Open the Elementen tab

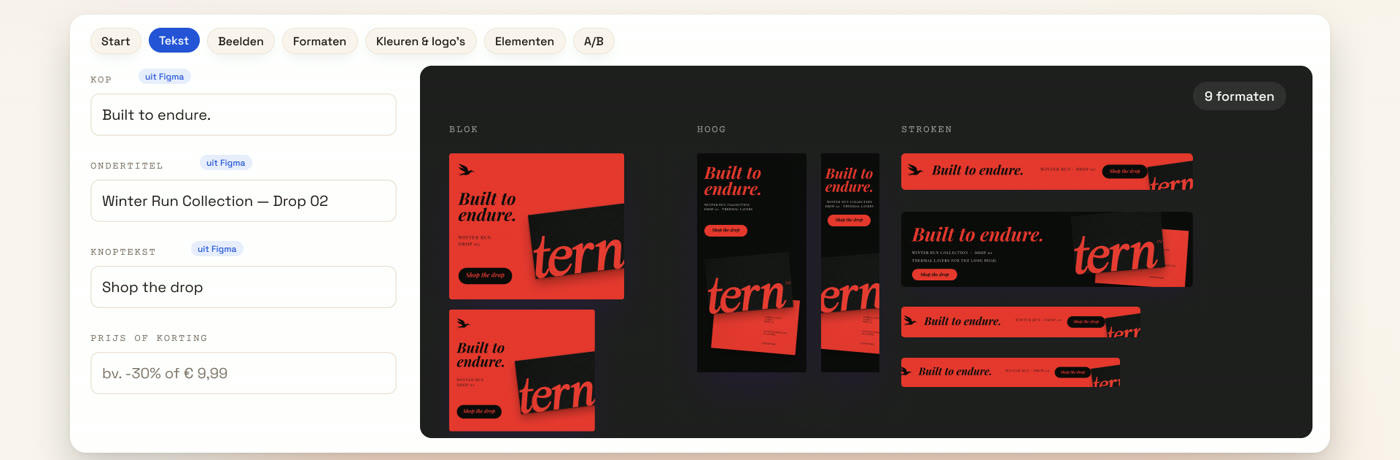(x=525, y=41)
